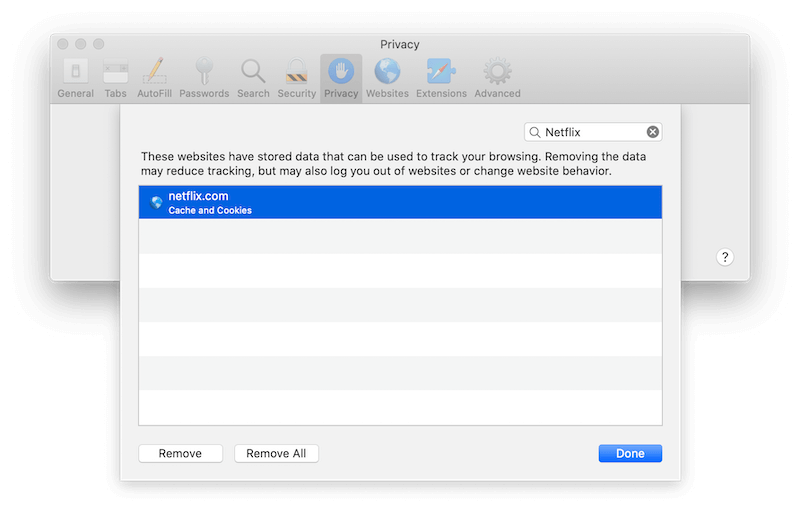Open the Extensions preferences pane
The image size is (800, 505).
[441, 78]
